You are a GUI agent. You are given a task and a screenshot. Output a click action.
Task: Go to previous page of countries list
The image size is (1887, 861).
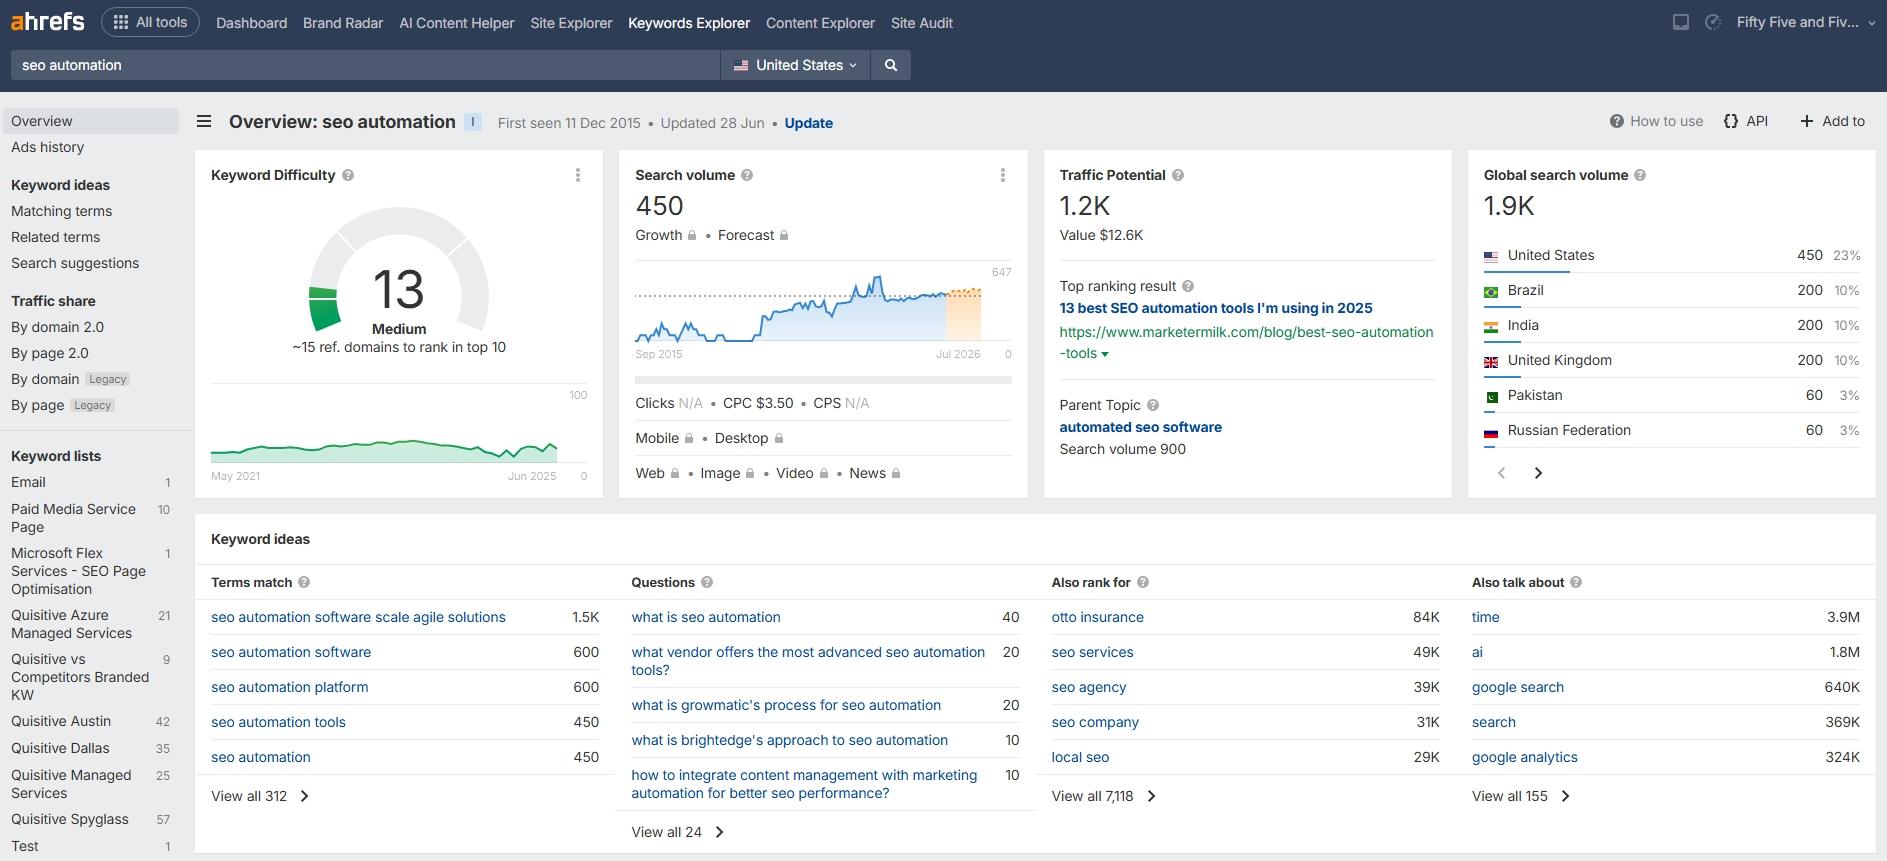[x=1501, y=473]
